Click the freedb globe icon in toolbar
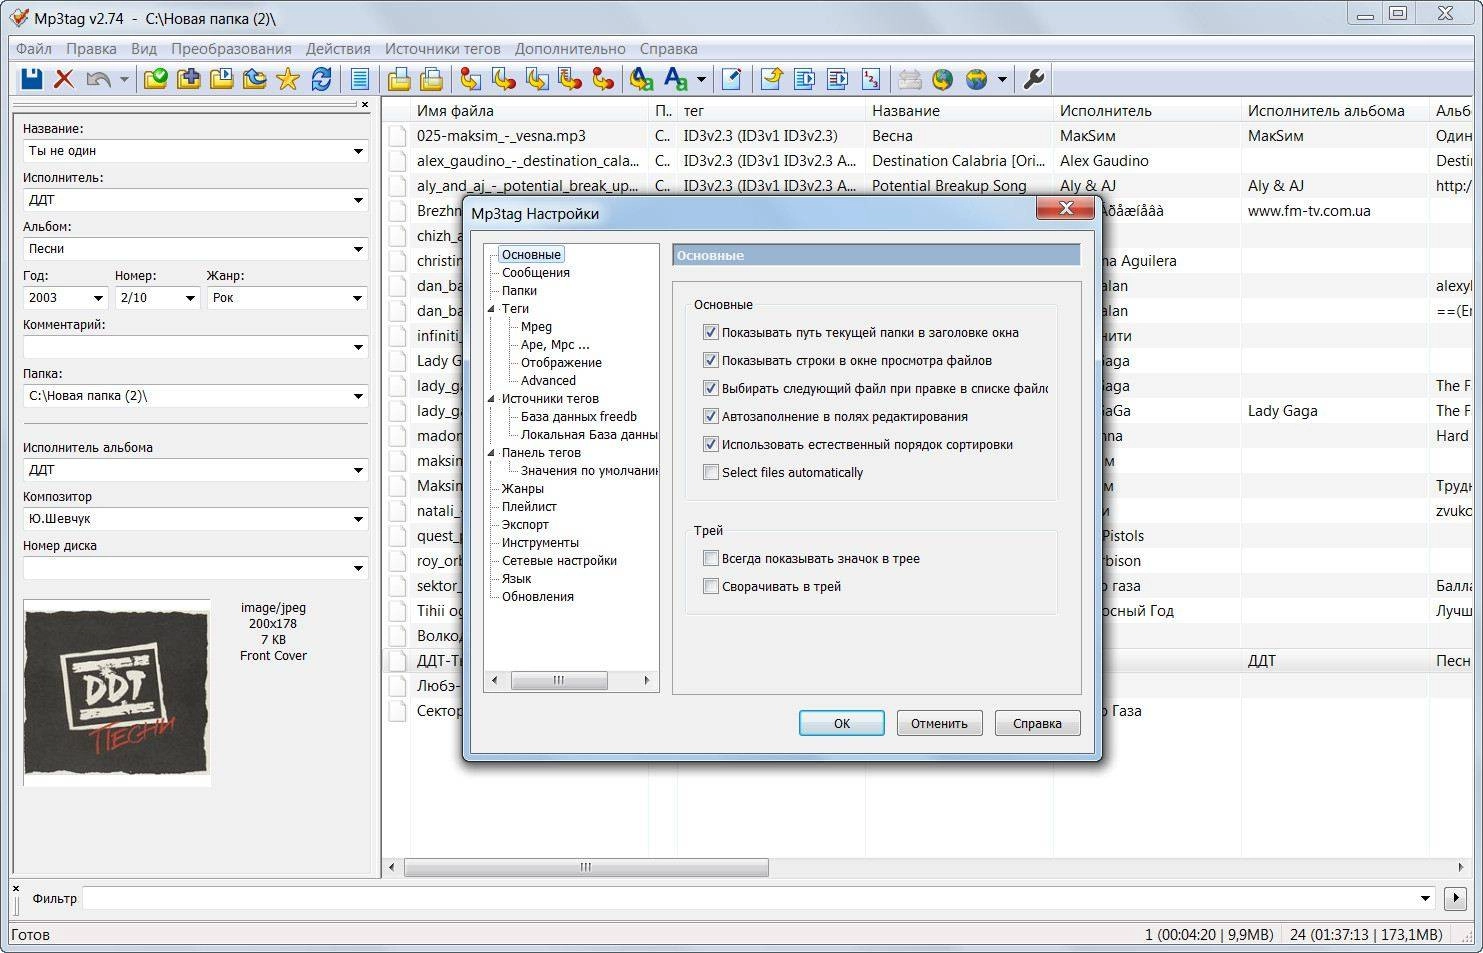Screen dimensions: 1483x953 (942, 79)
